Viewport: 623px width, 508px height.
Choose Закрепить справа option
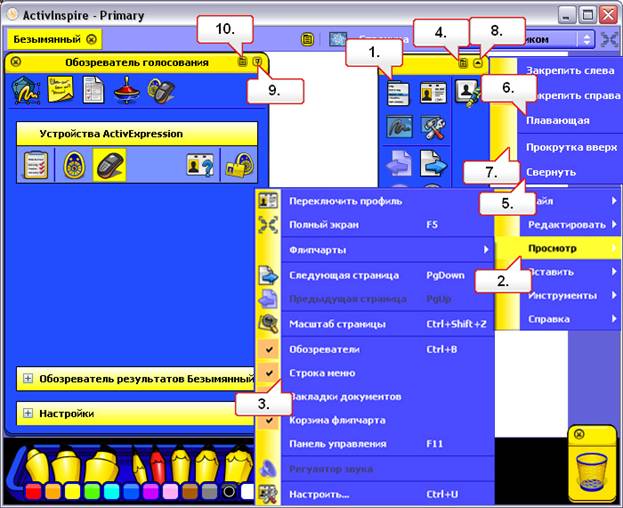click(x=570, y=96)
